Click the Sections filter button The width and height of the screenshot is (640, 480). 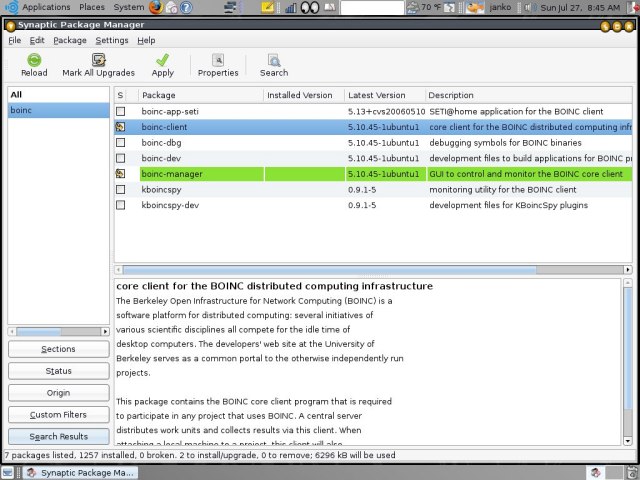[x=59, y=349]
